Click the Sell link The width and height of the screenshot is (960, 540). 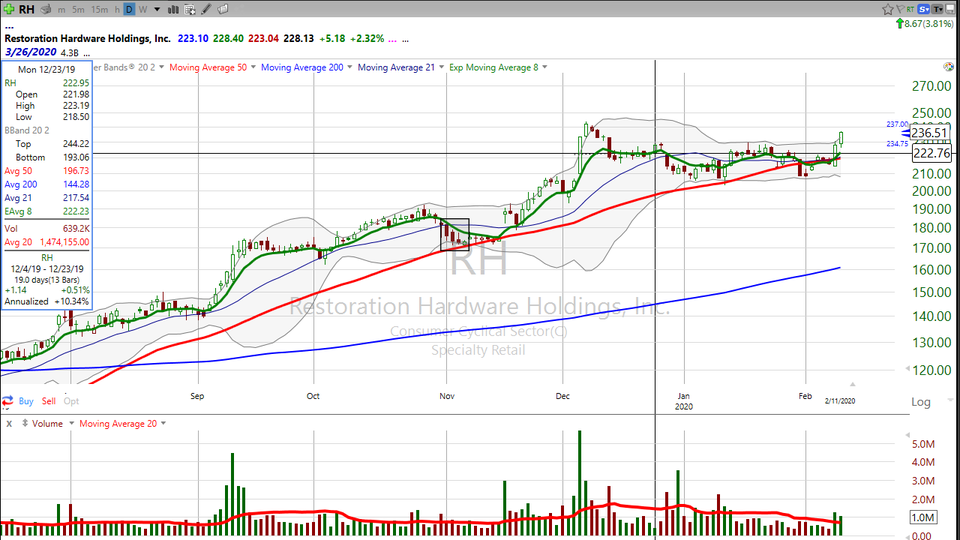click(48, 402)
